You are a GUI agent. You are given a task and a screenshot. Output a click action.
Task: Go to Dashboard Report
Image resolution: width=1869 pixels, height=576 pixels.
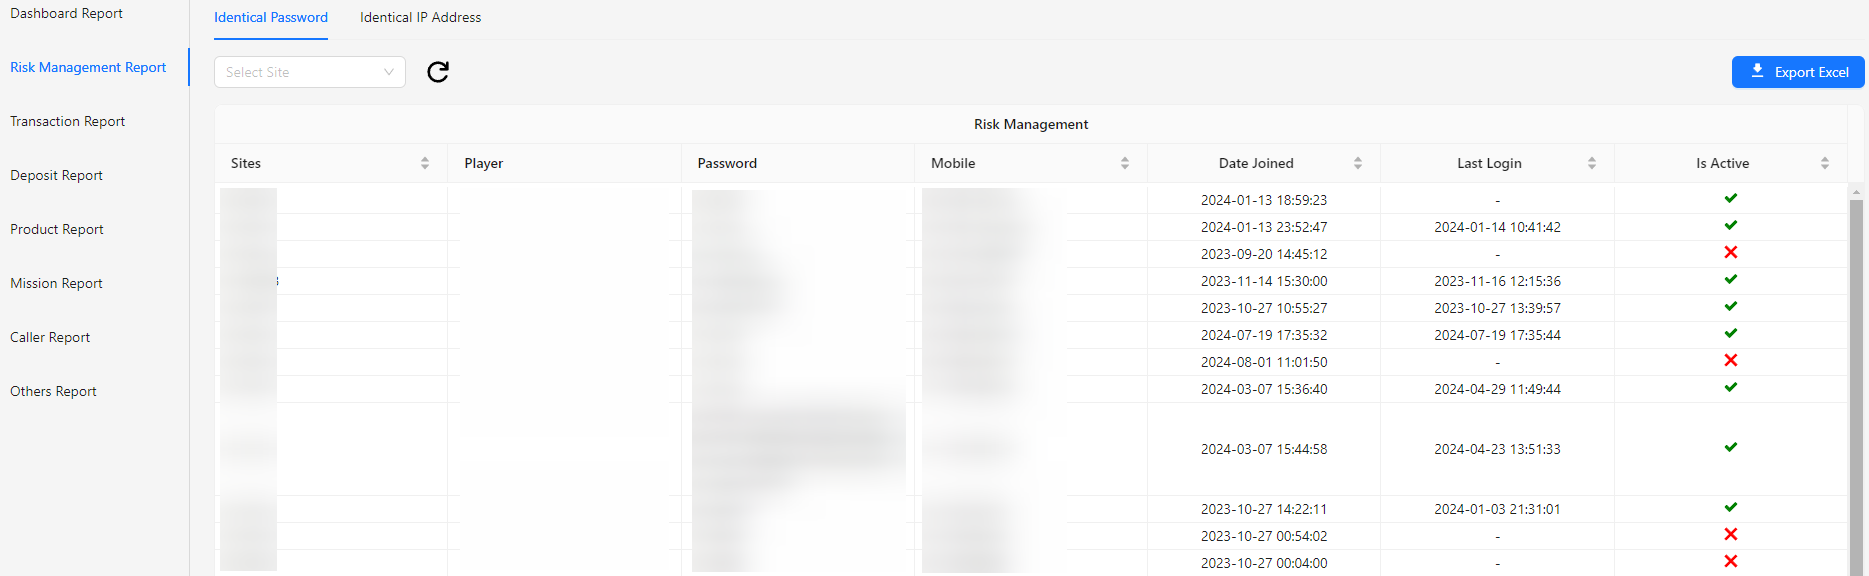click(x=67, y=14)
